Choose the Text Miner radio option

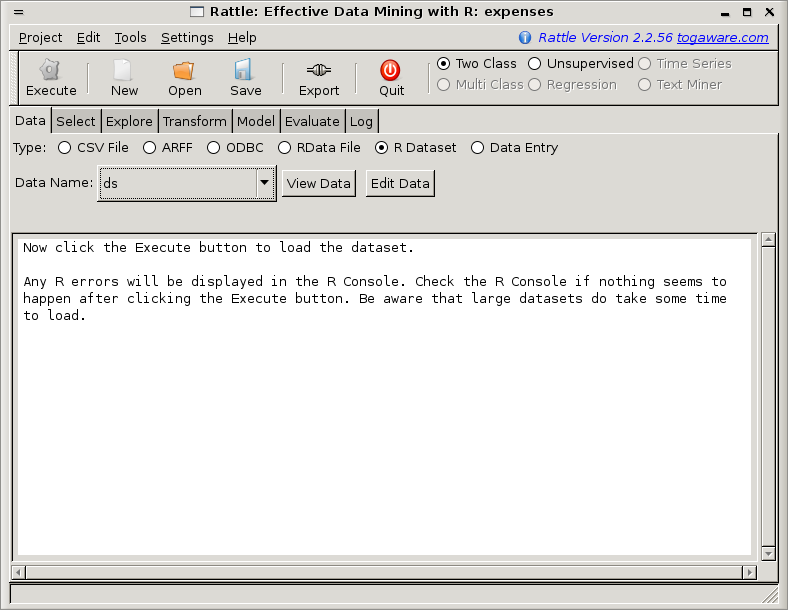pos(644,84)
